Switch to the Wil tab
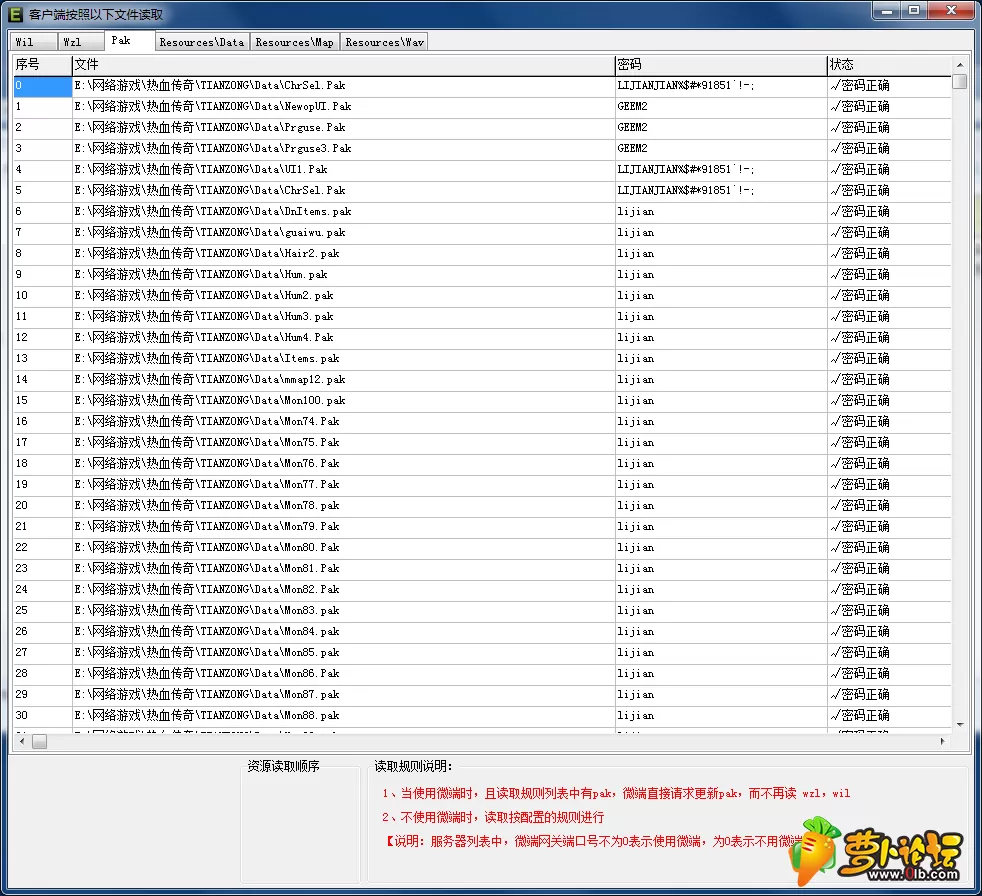 point(33,42)
